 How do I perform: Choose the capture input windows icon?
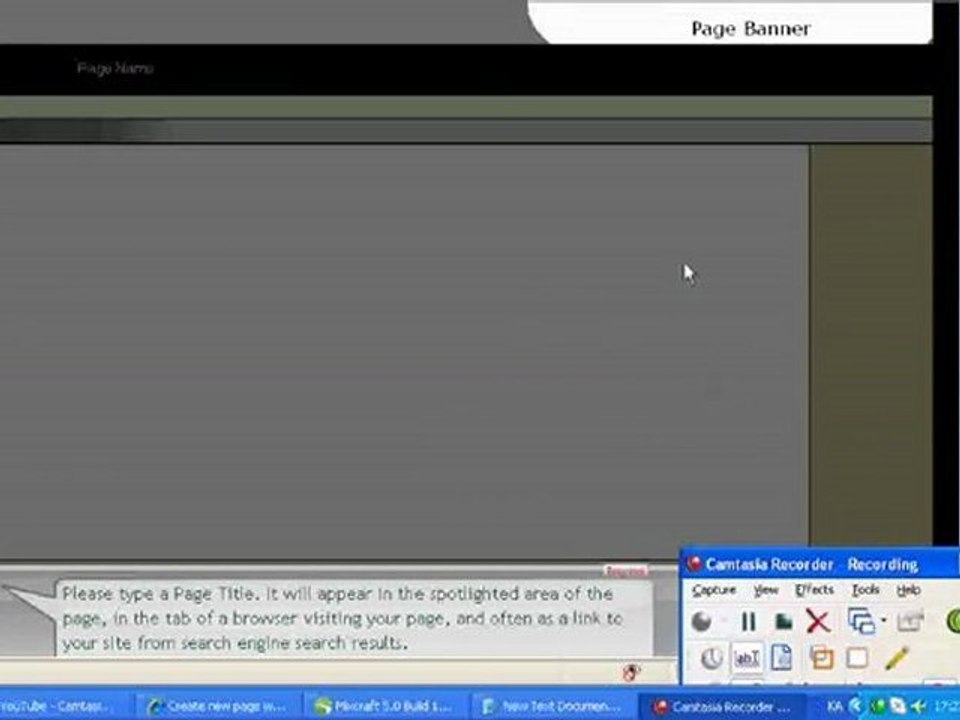(x=861, y=621)
